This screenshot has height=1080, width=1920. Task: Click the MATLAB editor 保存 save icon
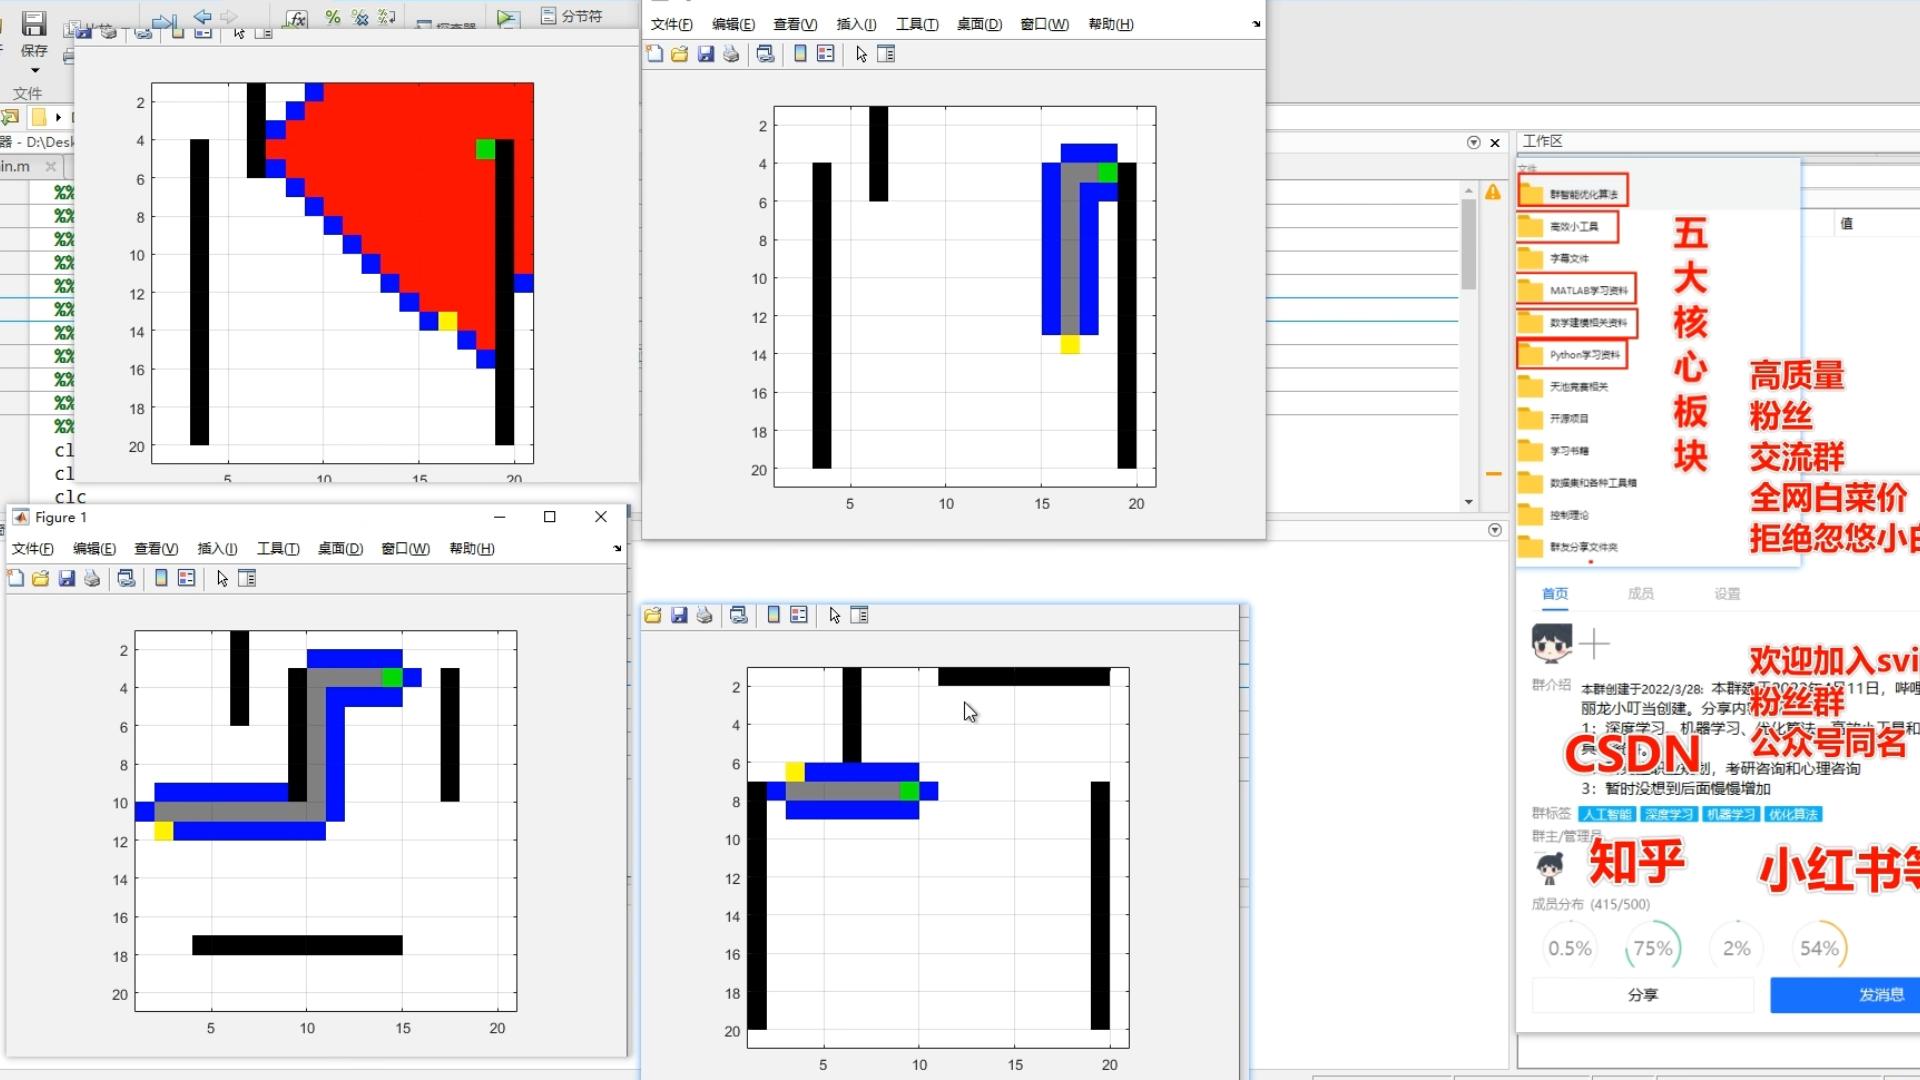(34, 24)
